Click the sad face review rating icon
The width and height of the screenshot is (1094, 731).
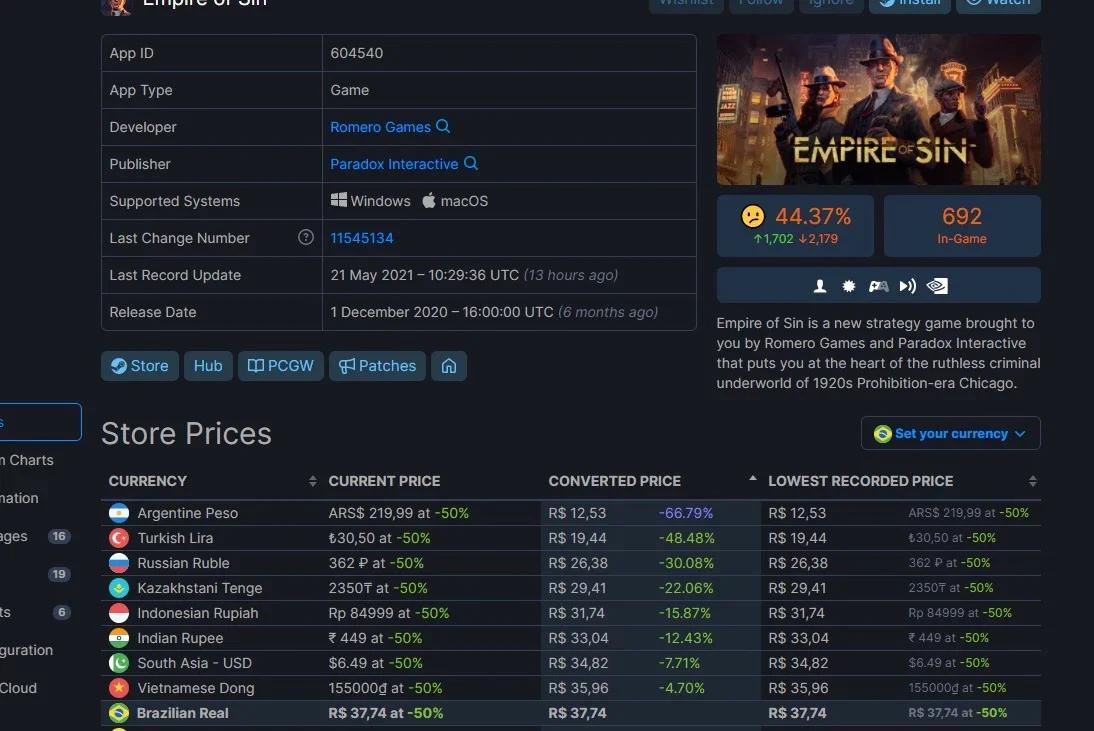(753, 216)
